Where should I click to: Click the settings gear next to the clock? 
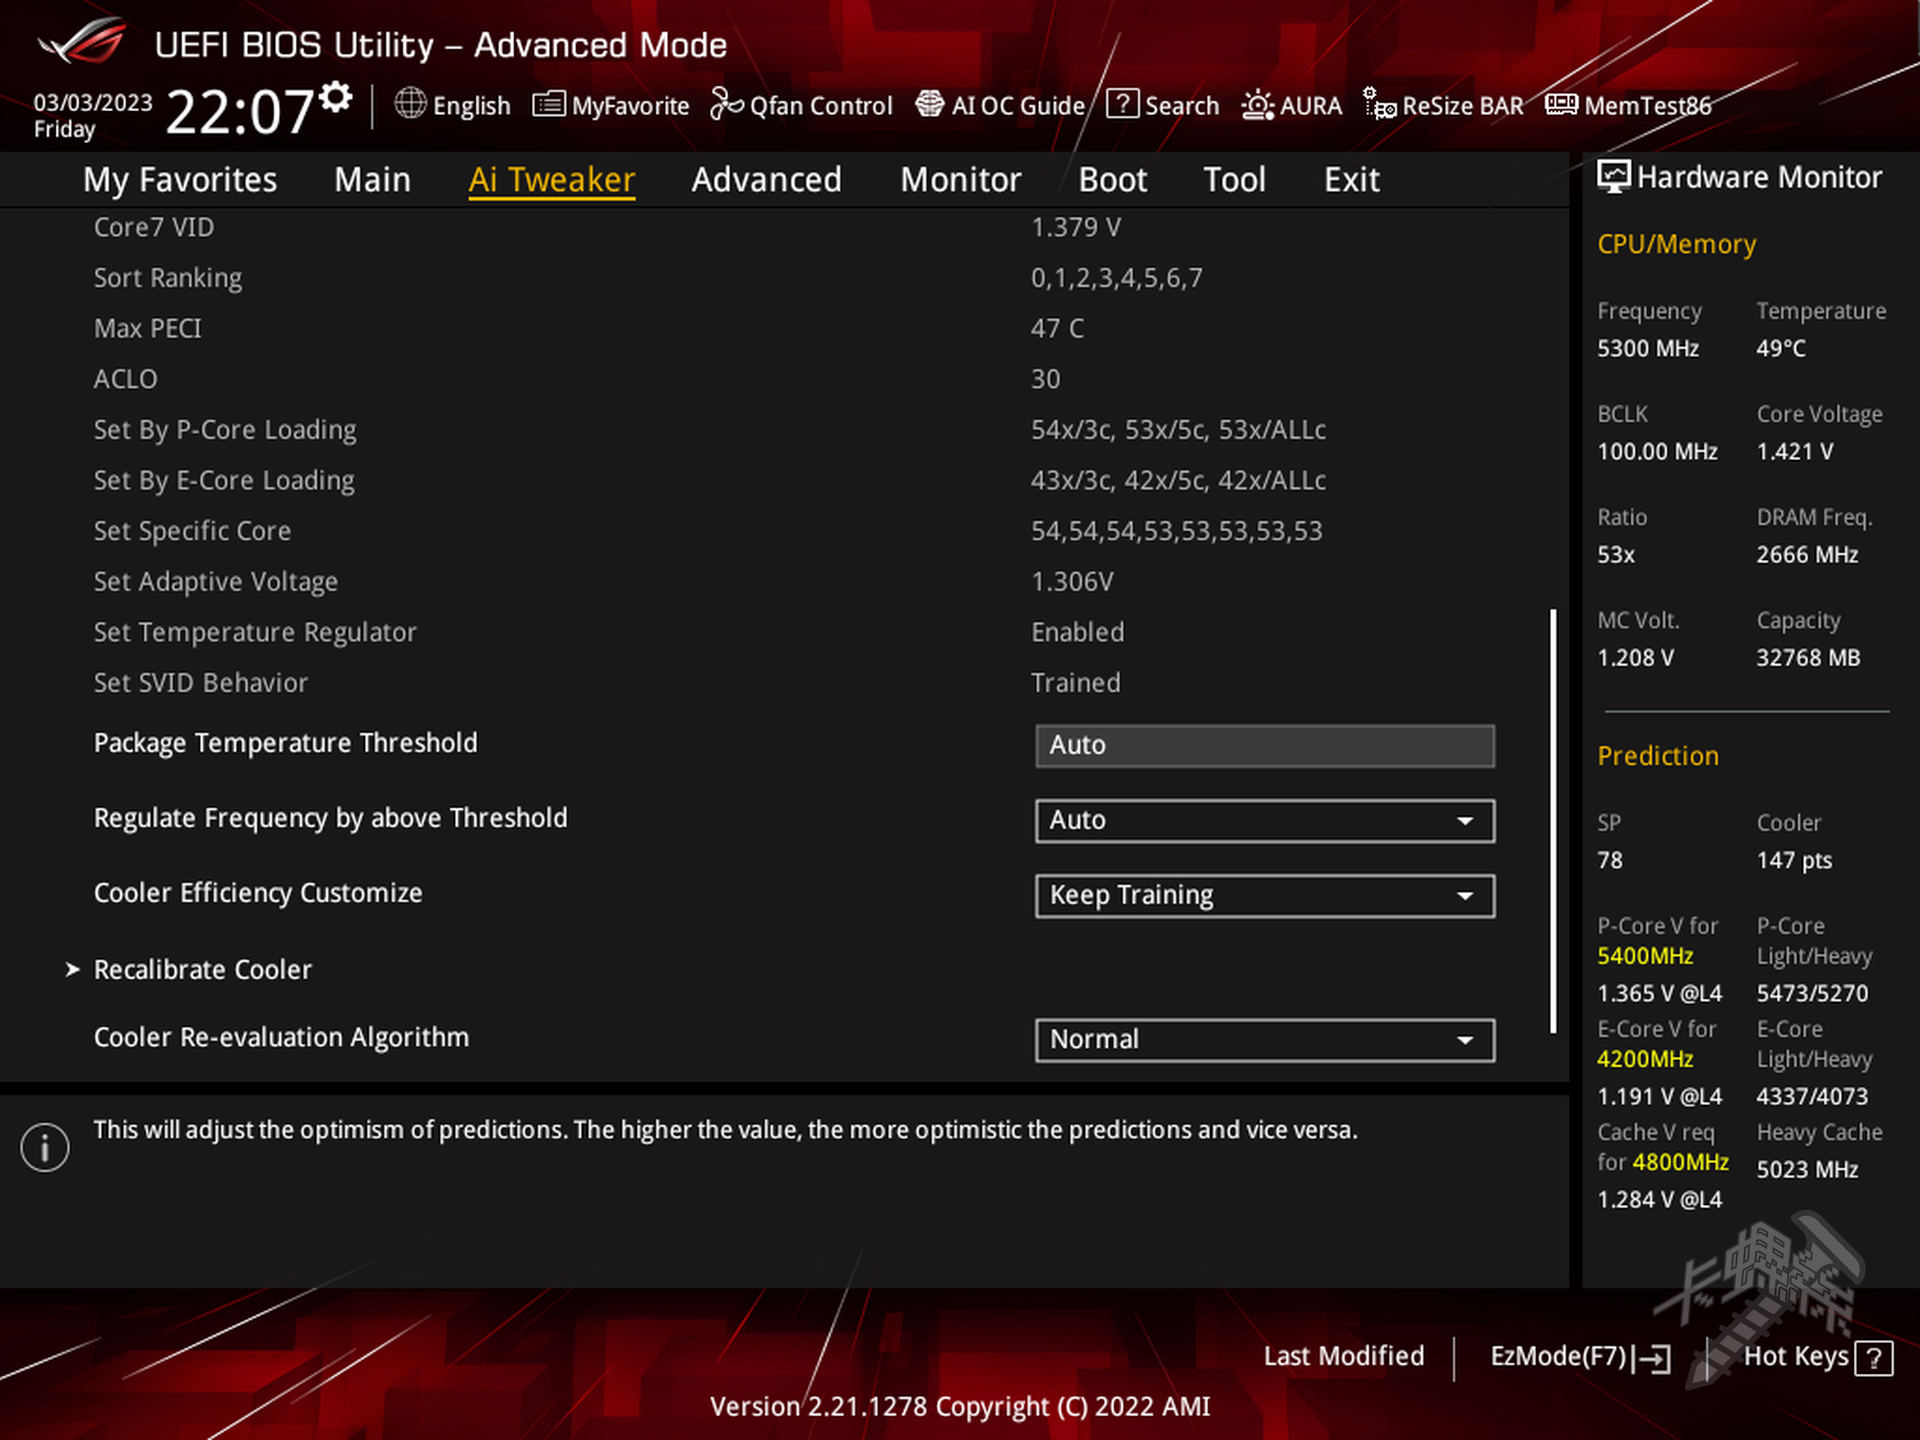tap(336, 97)
